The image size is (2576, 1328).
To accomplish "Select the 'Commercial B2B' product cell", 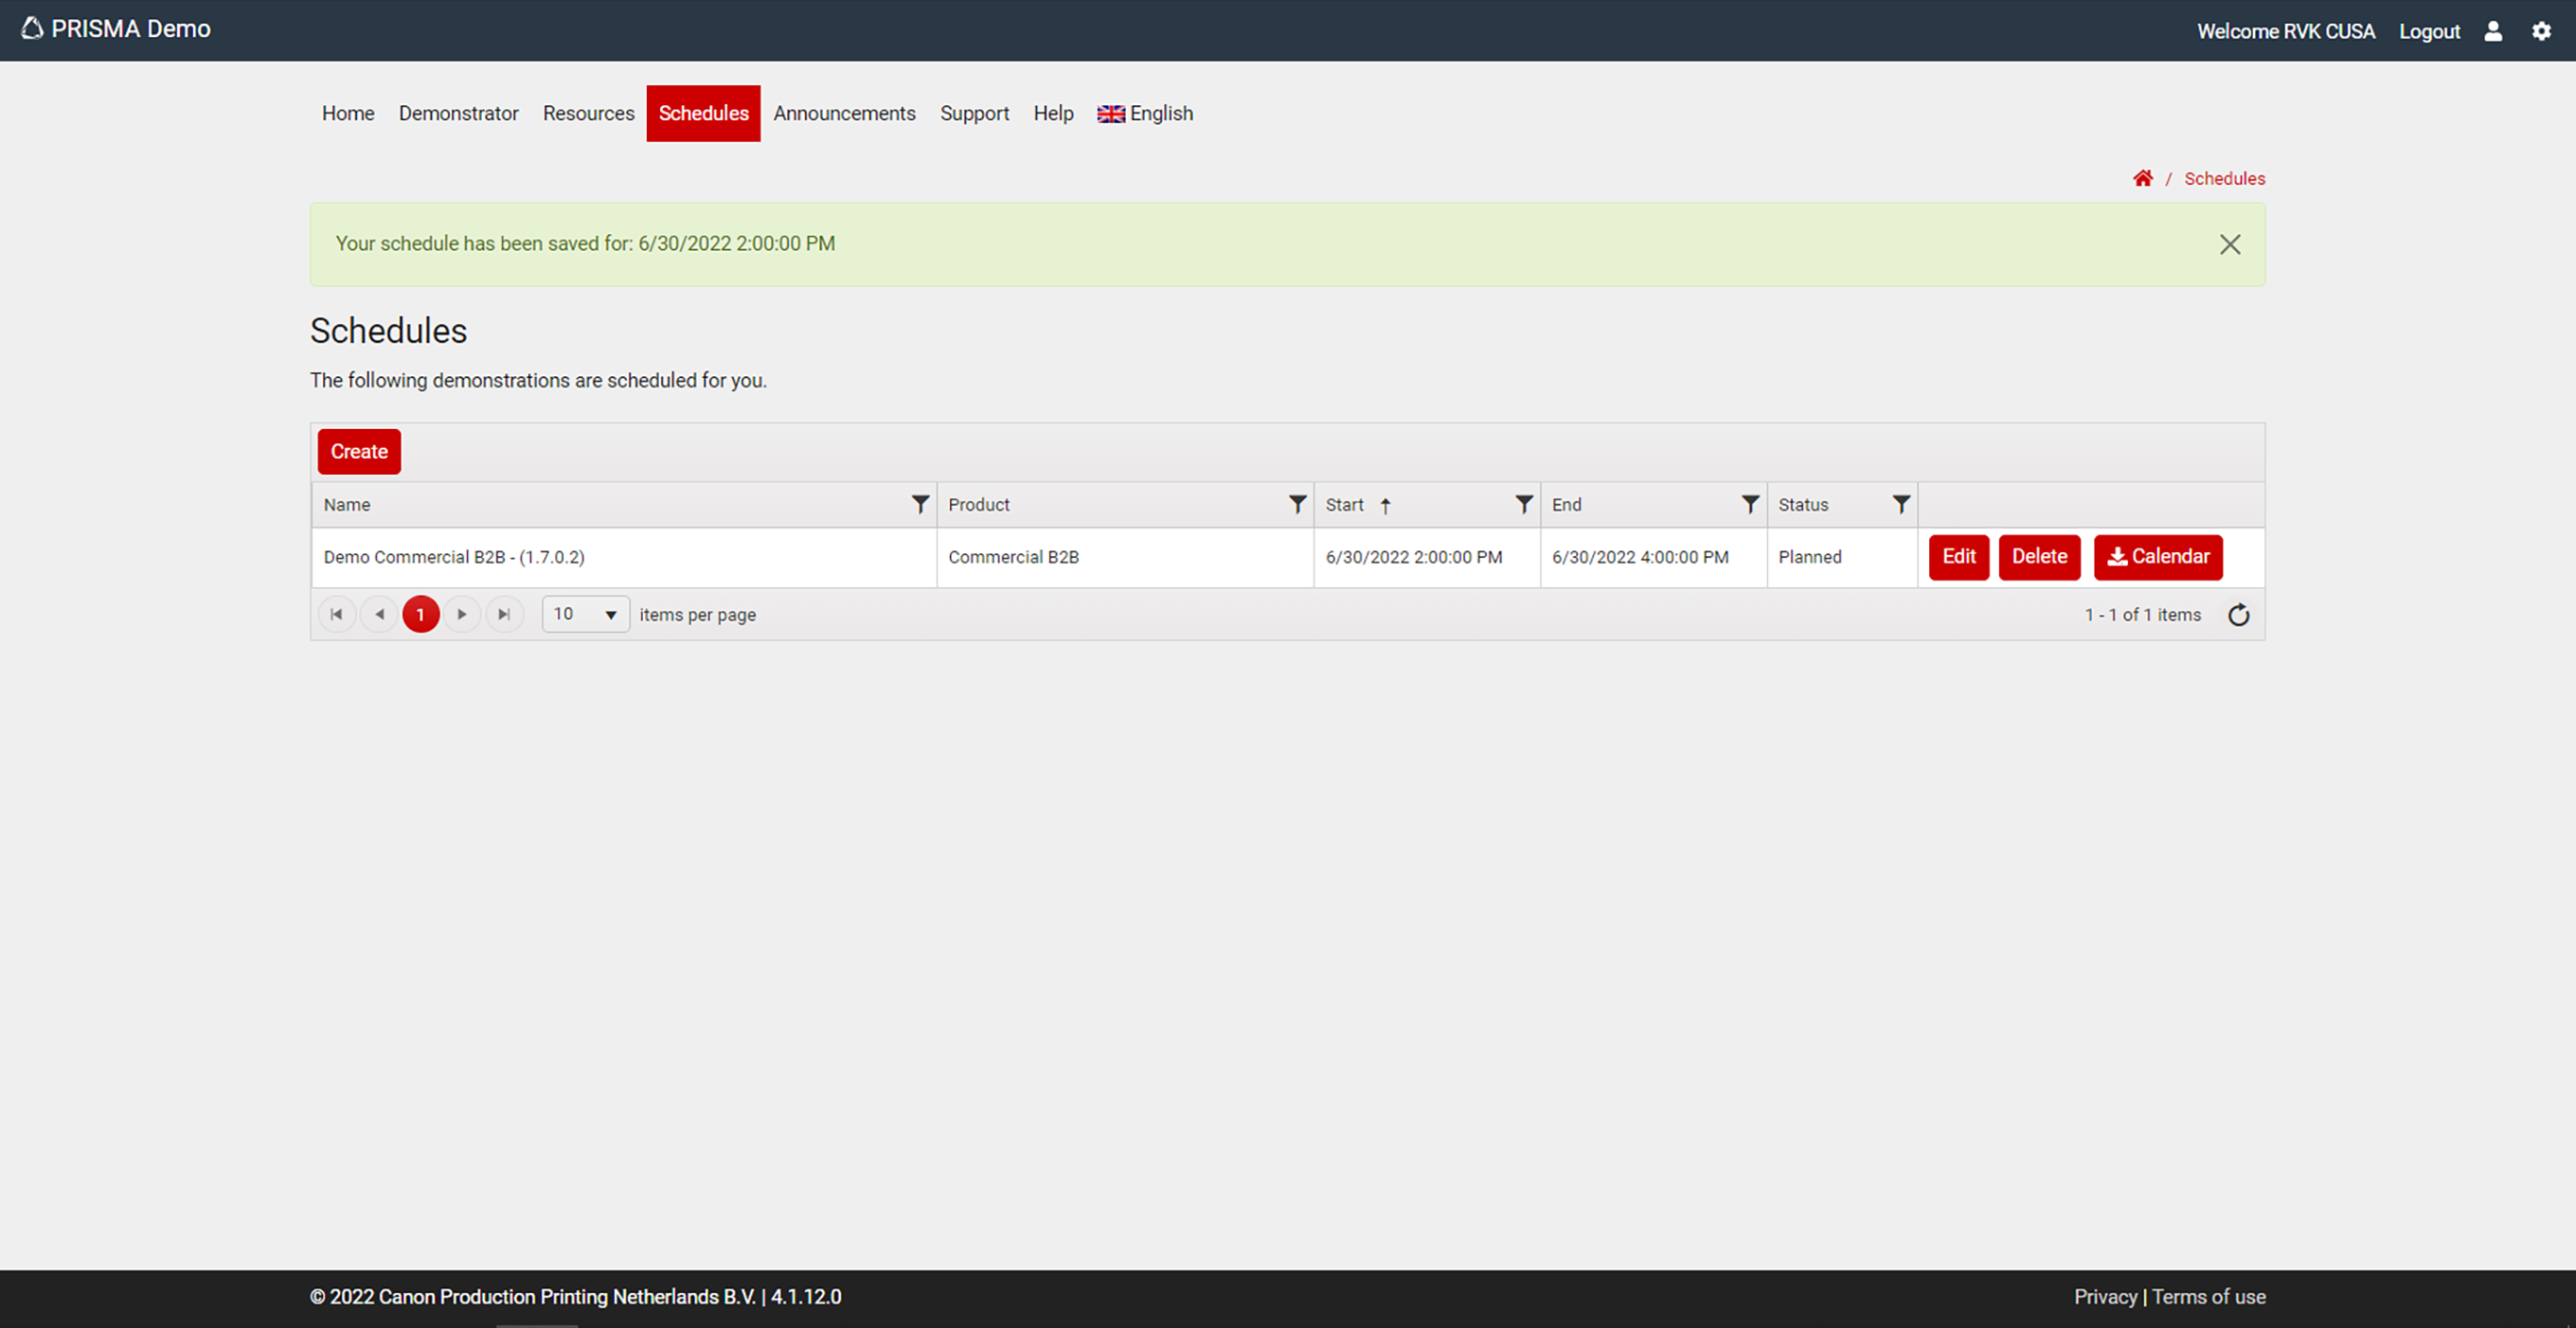I will coord(1125,558).
